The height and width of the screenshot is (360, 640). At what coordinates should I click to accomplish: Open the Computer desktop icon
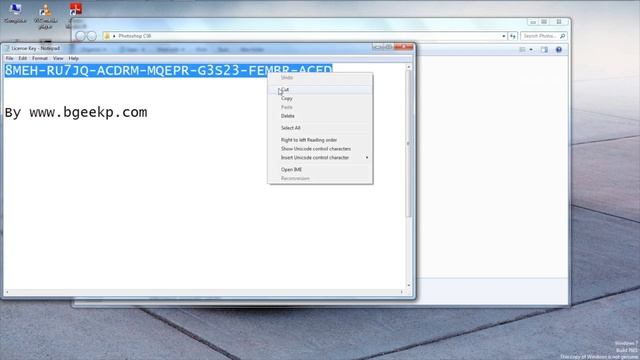click(x=15, y=13)
